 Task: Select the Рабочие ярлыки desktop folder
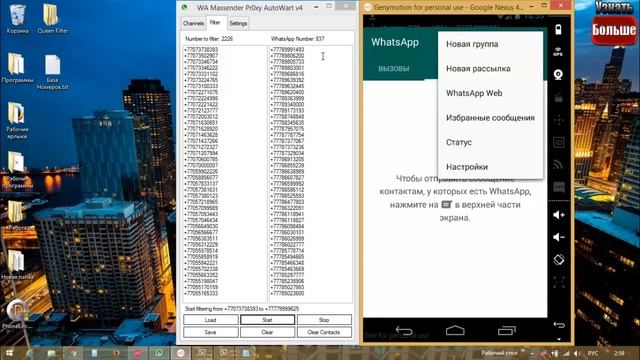(17, 120)
